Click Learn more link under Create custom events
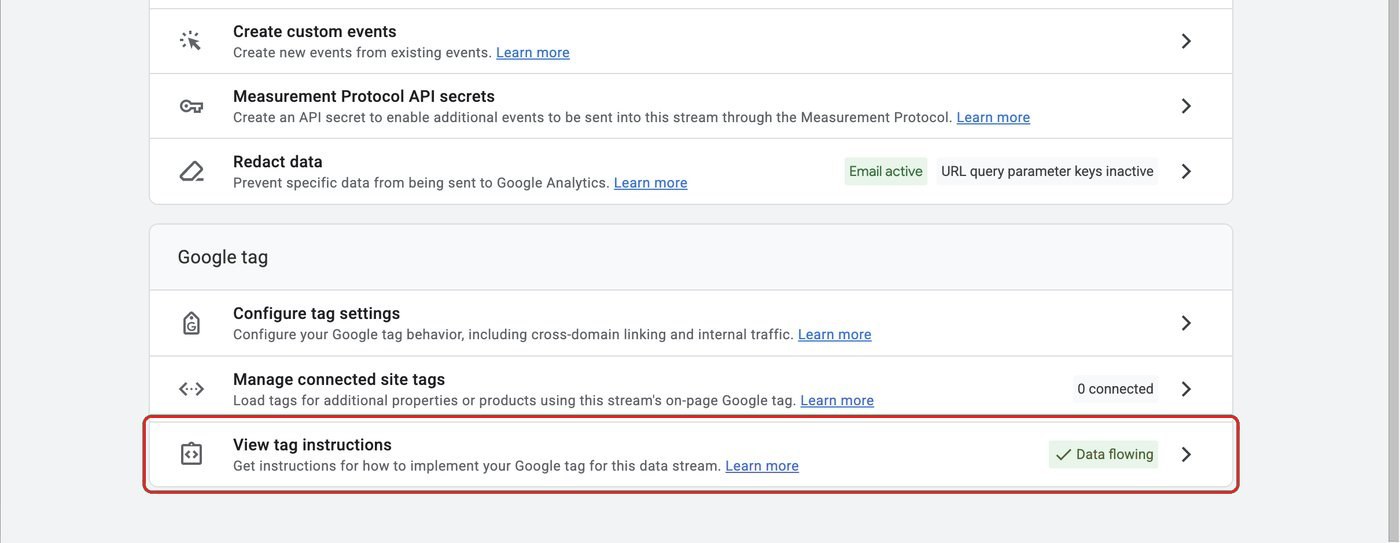The image size is (1400, 543). pyautogui.click(x=533, y=52)
